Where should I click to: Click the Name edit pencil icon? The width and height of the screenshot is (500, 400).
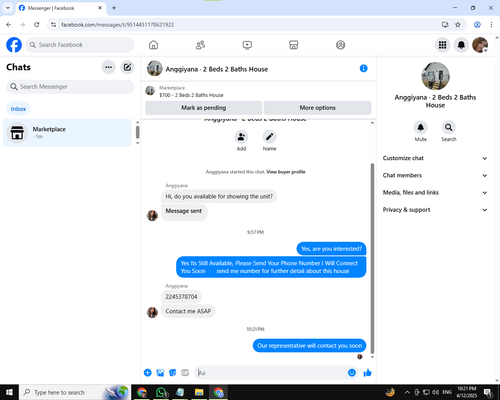(269, 137)
